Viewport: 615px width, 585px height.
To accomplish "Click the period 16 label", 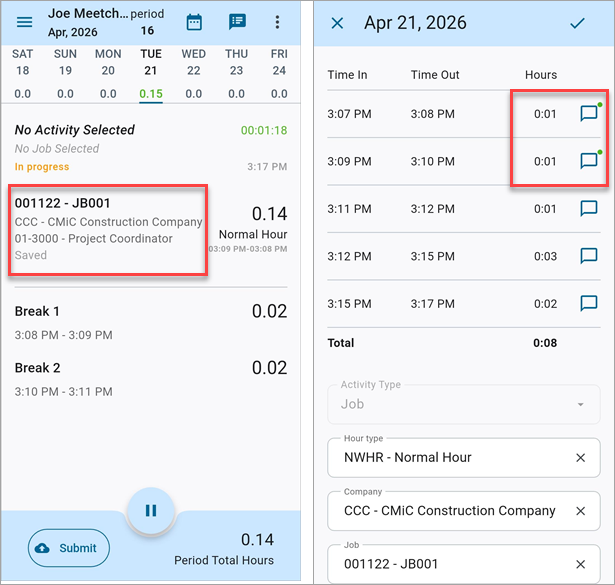I will pos(147,22).
